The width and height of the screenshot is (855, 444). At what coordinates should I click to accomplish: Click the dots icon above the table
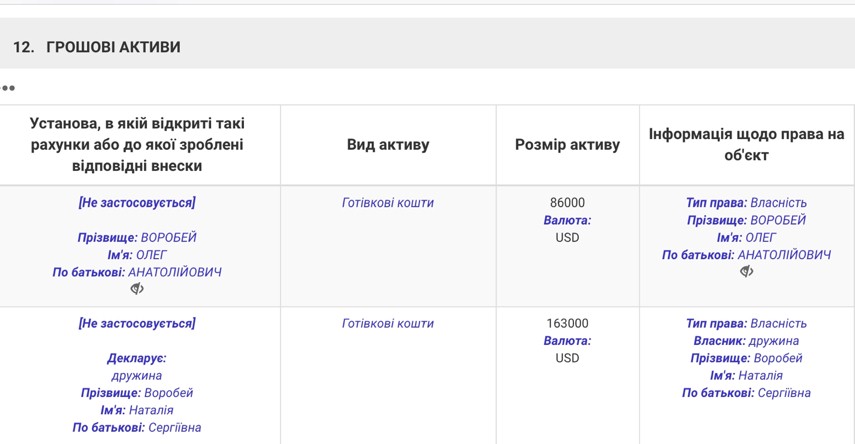point(8,88)
